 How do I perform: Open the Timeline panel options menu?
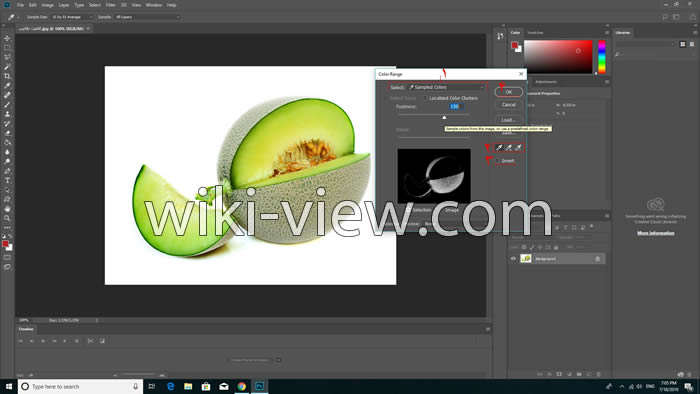point(488,329)
